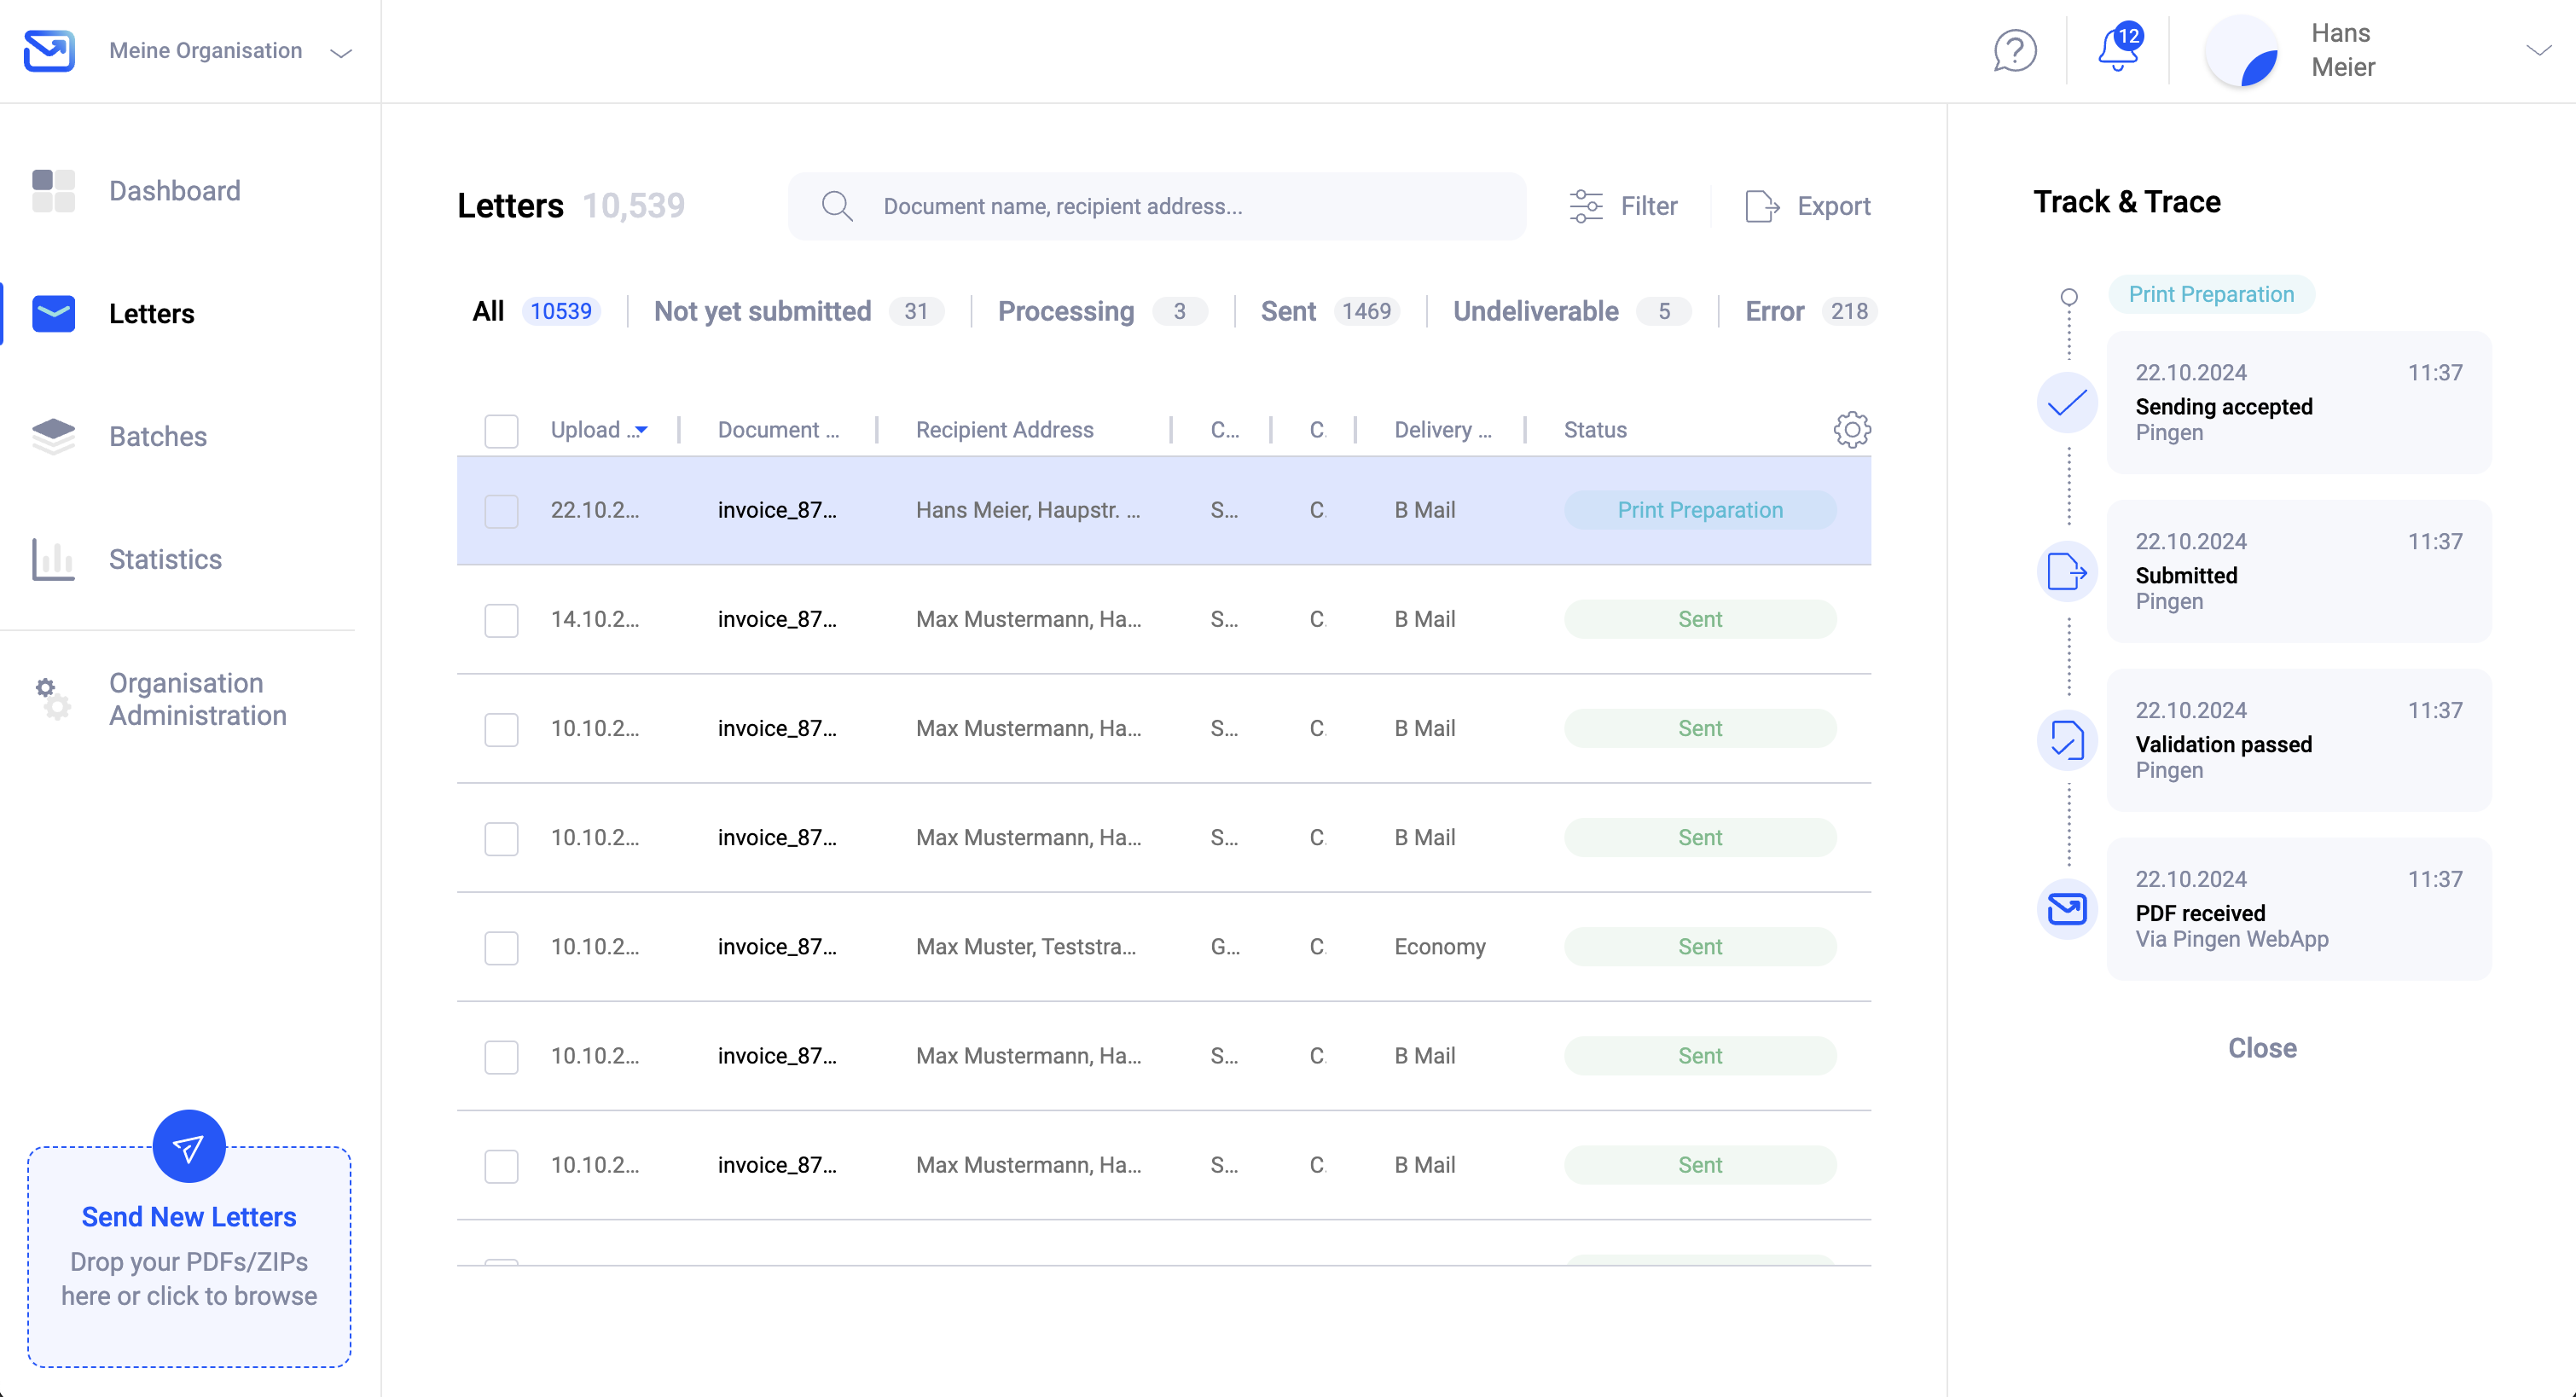Check the Economy delivery row checkbox
Viewport: 2576px width, 1397px height.
pos(501,947)
